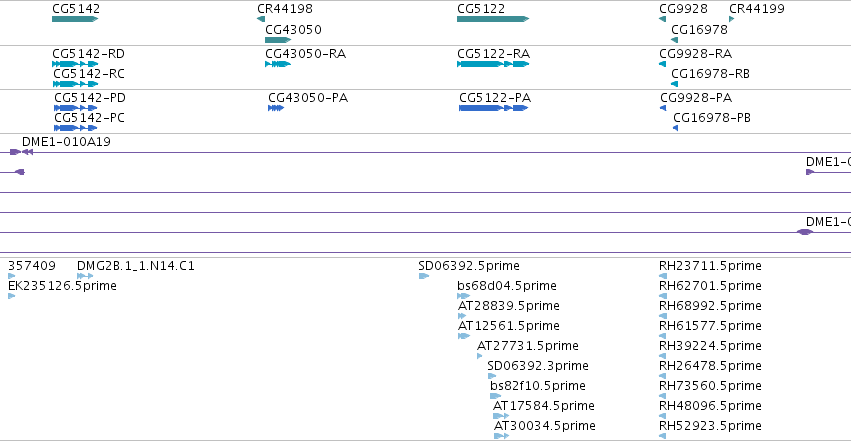Select the RH23711.5prime EST label
The height and width of the screenshot is (441, 851).
pos(710,266)
